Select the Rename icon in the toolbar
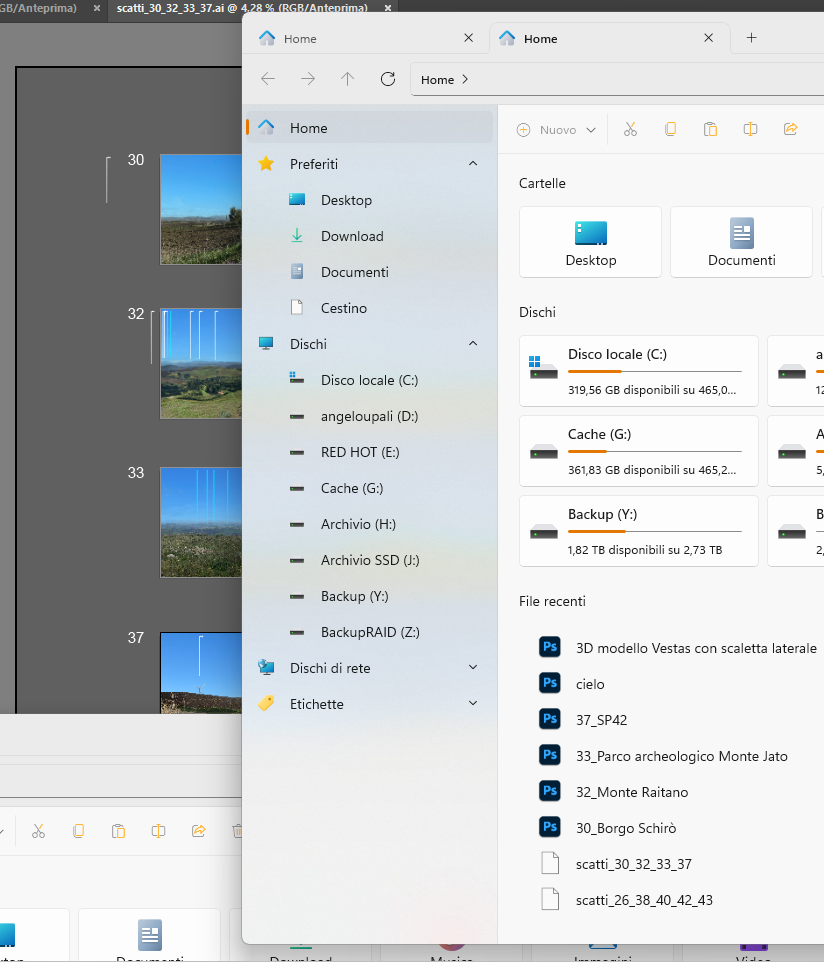The height and width of the screenshot is (962, 824). click(x=750, y=129)
